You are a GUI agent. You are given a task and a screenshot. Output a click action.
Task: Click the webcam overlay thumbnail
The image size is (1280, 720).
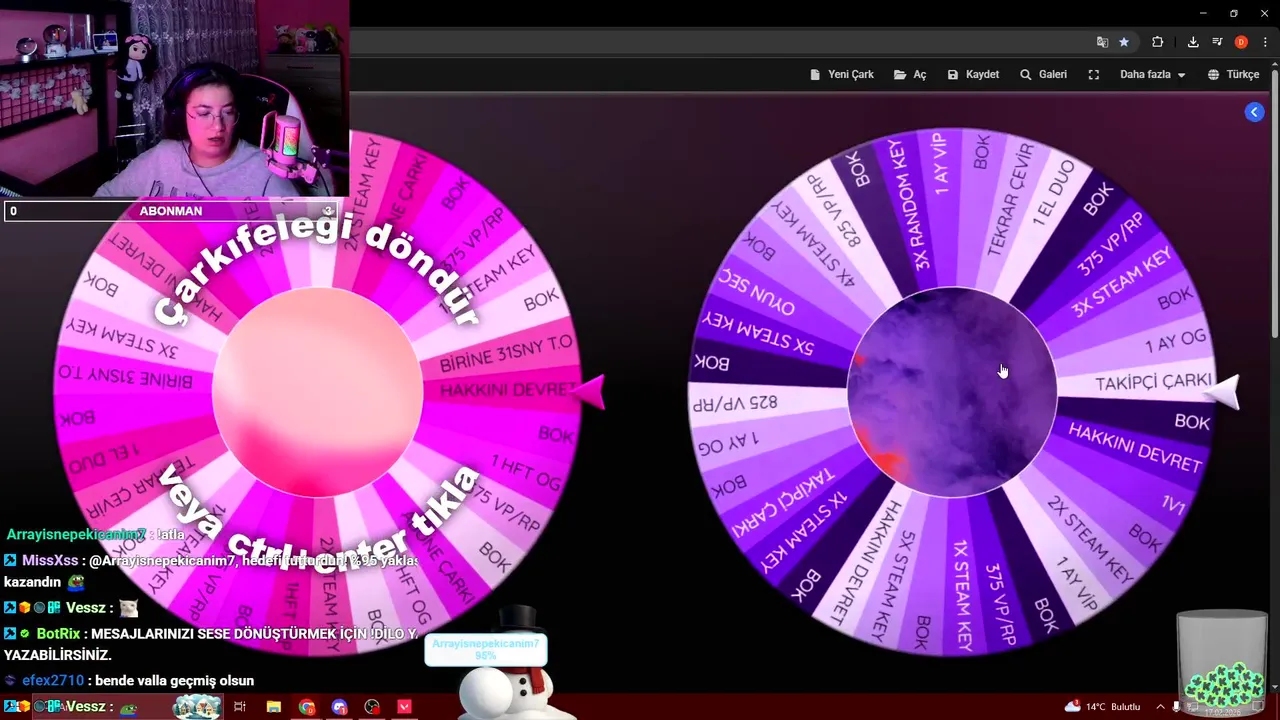175,99
